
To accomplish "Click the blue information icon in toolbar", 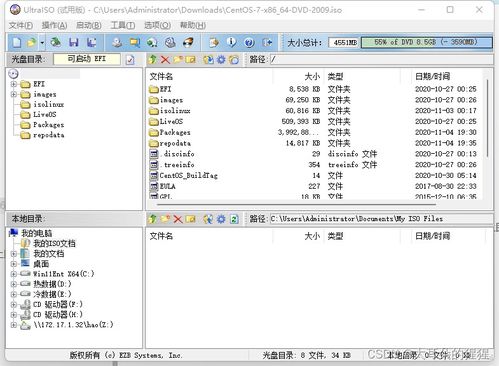I will (231, 42).
